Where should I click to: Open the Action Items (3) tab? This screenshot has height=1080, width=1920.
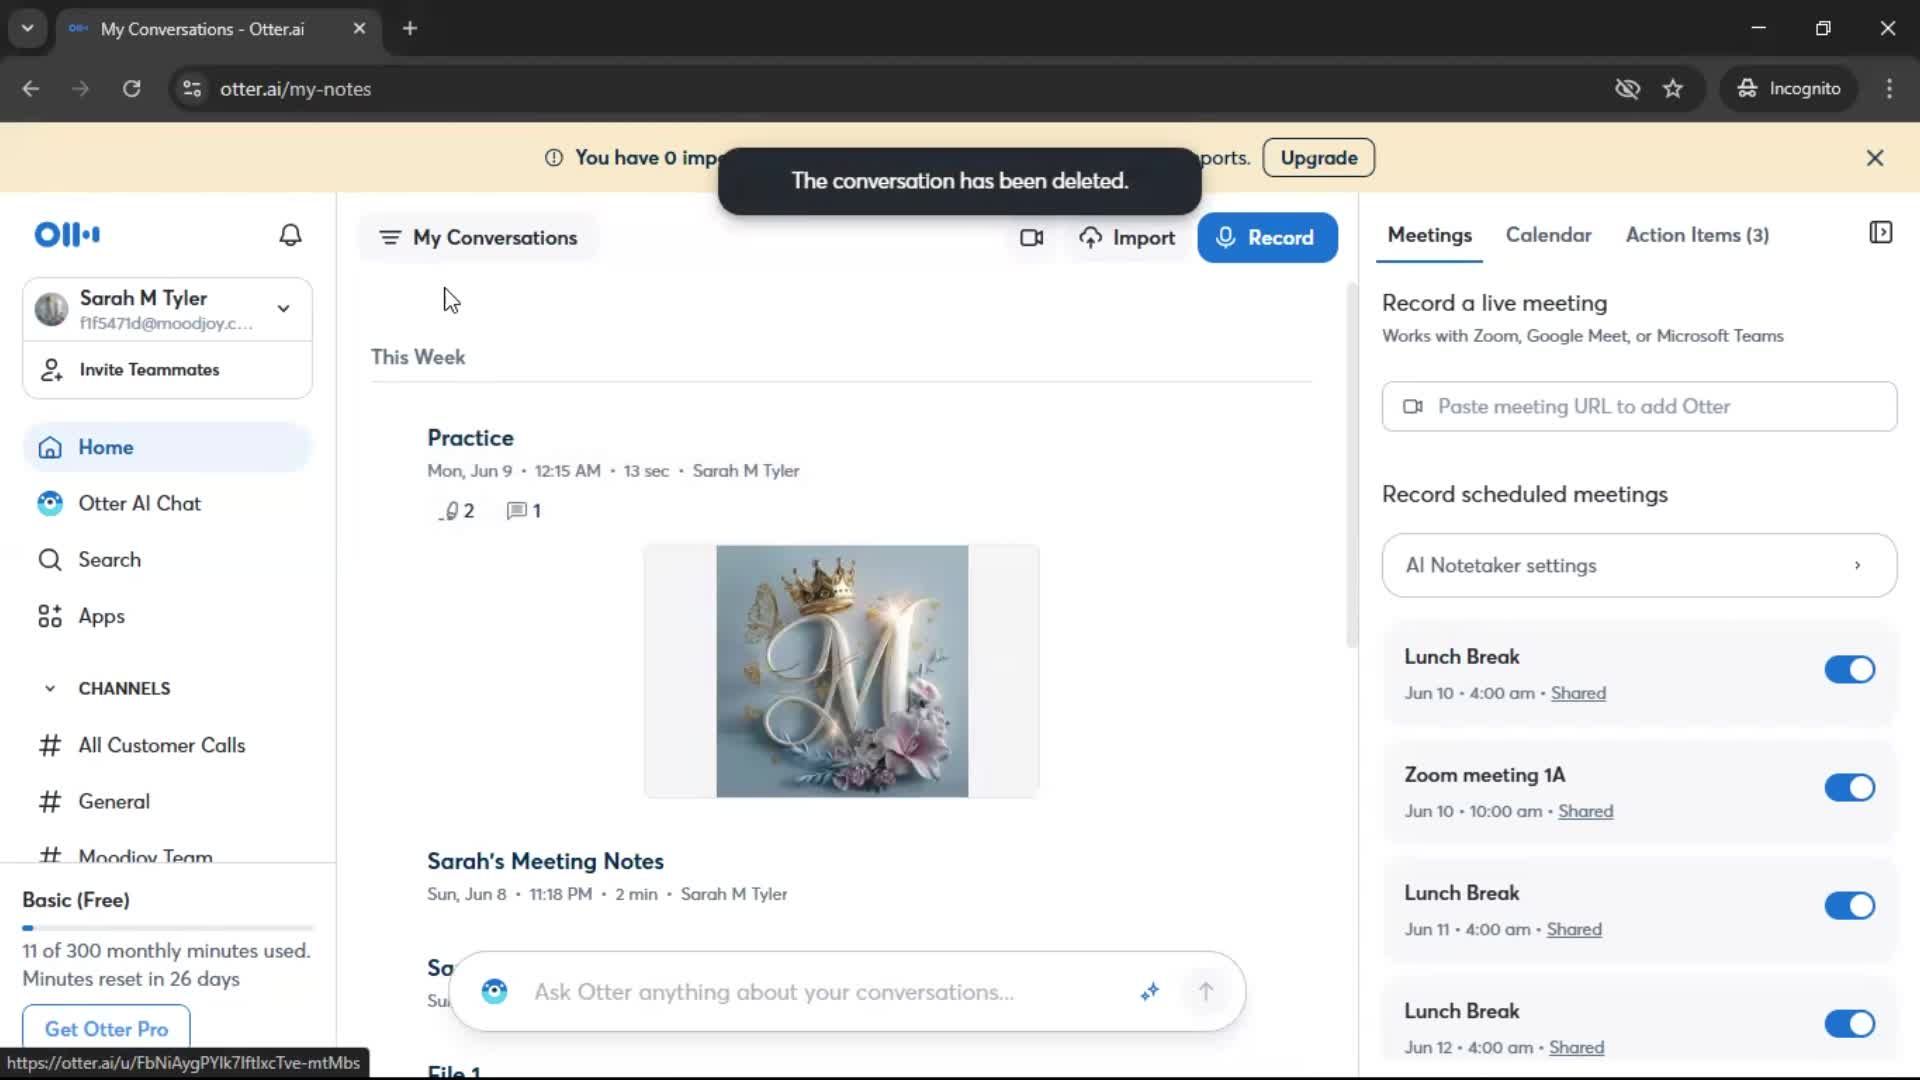coord(1697,235)
